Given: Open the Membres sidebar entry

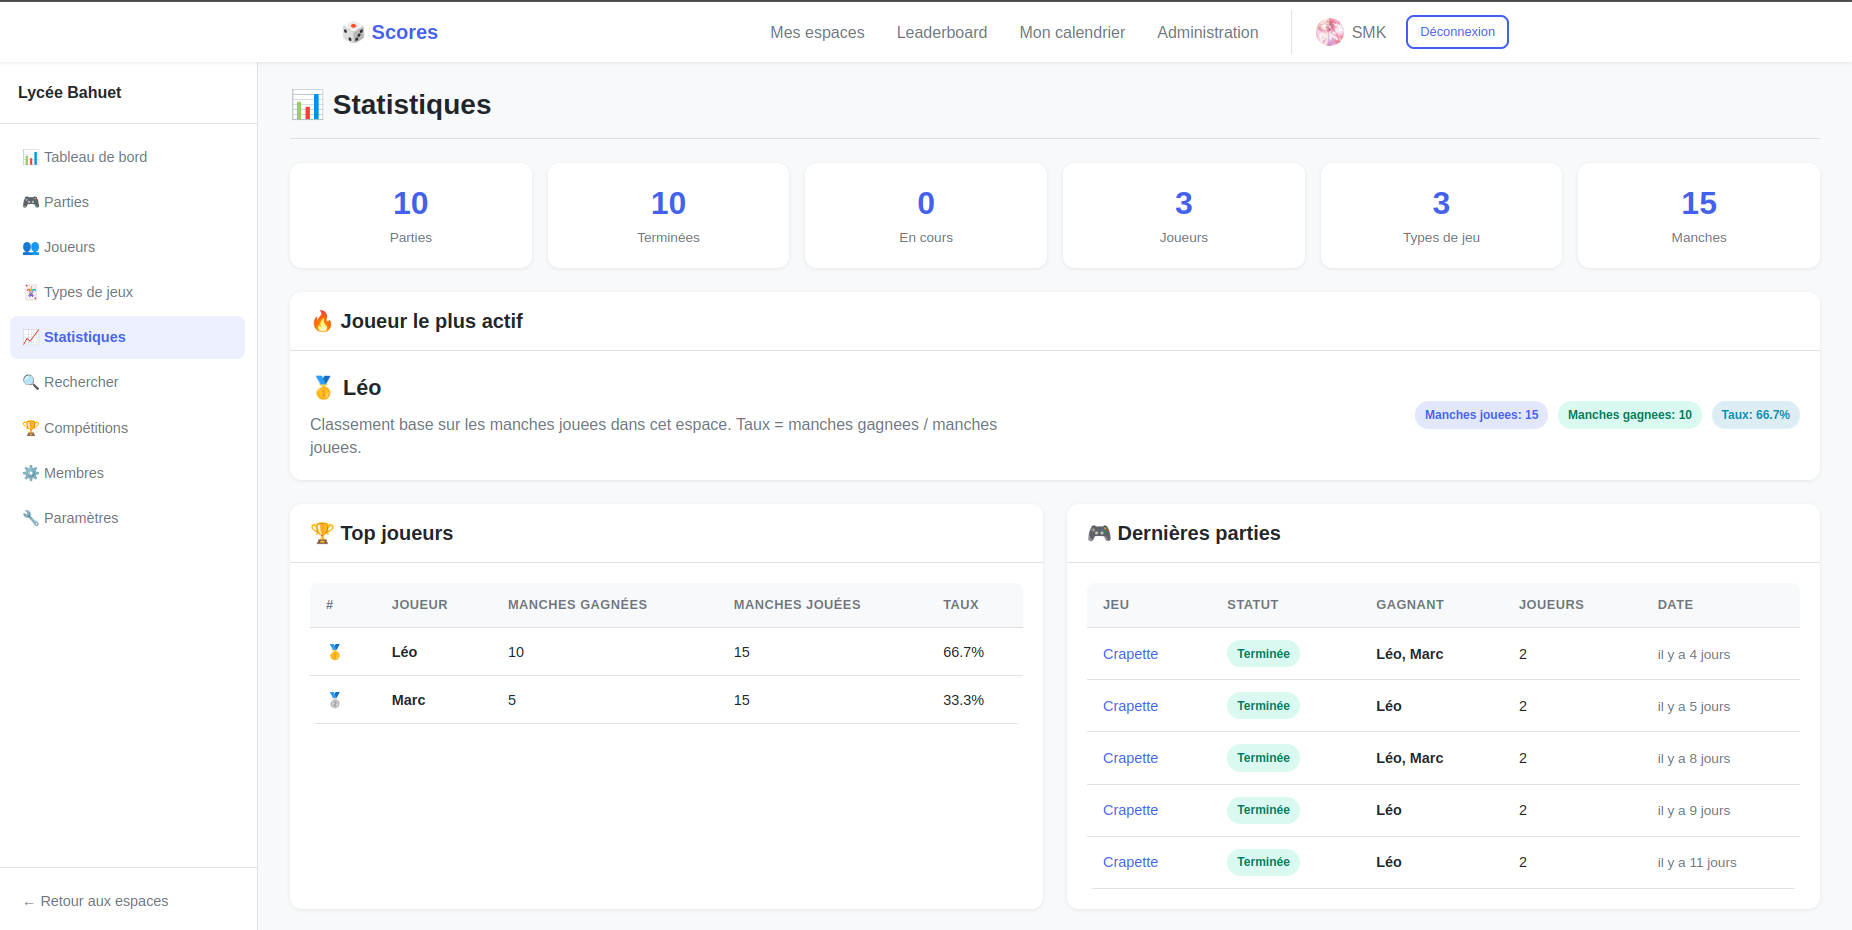Looking at the screenshot, I should click(128, 473).
